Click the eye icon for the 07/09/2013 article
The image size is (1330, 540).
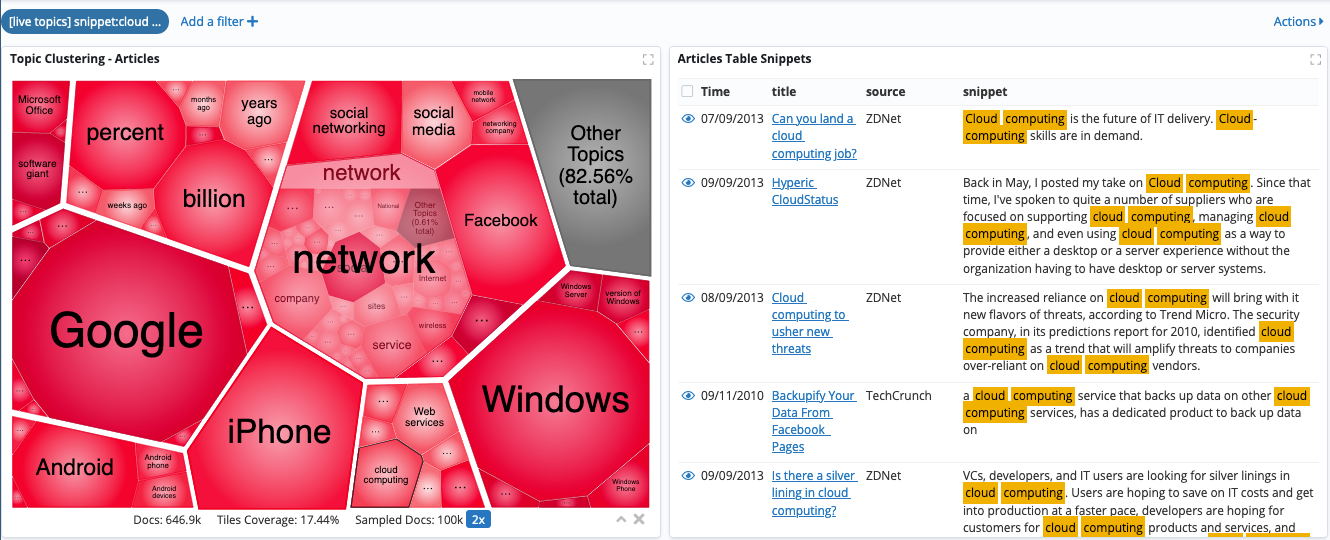click(688, 119)
